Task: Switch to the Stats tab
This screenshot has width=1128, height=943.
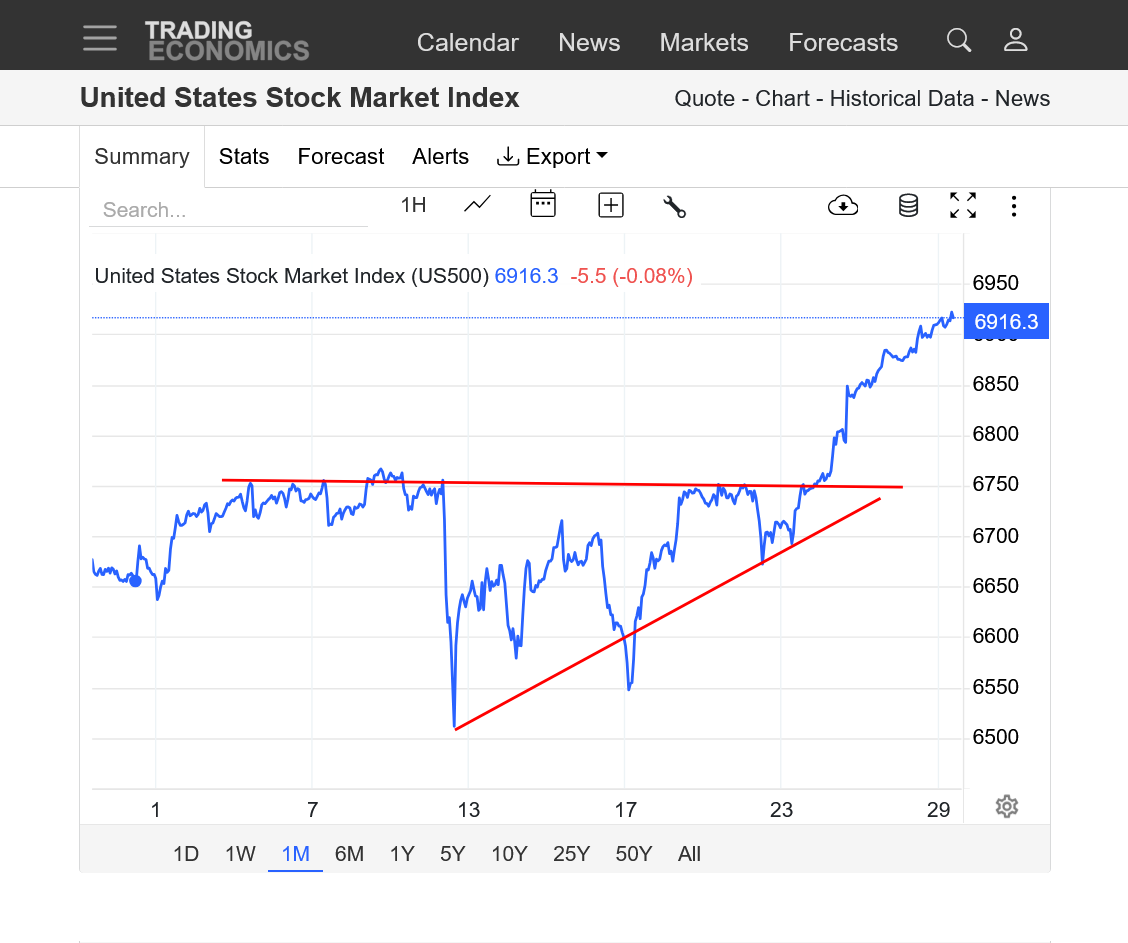Action: point(244,157)
